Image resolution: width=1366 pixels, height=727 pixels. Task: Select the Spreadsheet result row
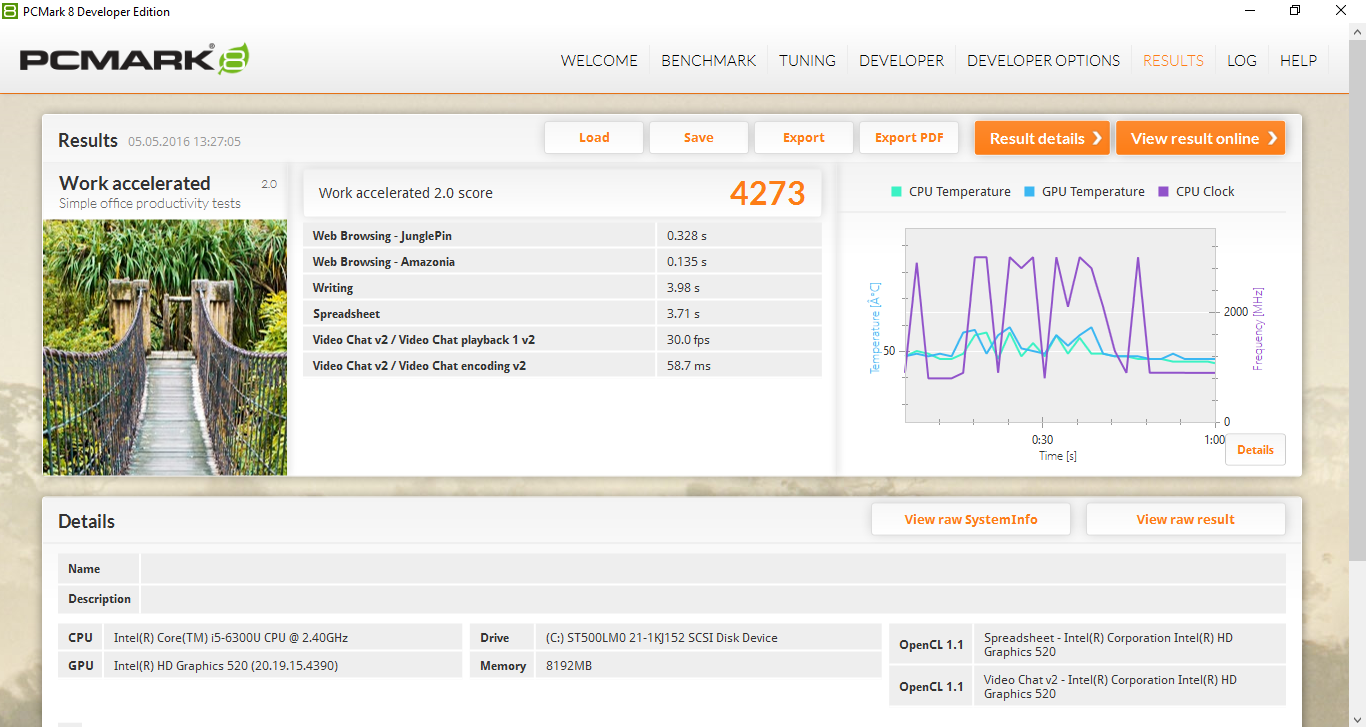point(562,314)
